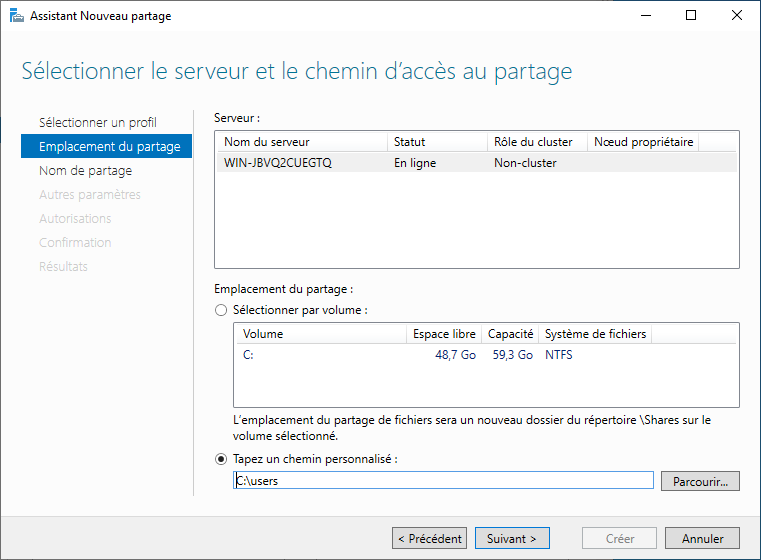Go to 'Emplacement du partage' step
Image resolution: width=761 pixels, height=560 pixels.
(x=109, y=147)
